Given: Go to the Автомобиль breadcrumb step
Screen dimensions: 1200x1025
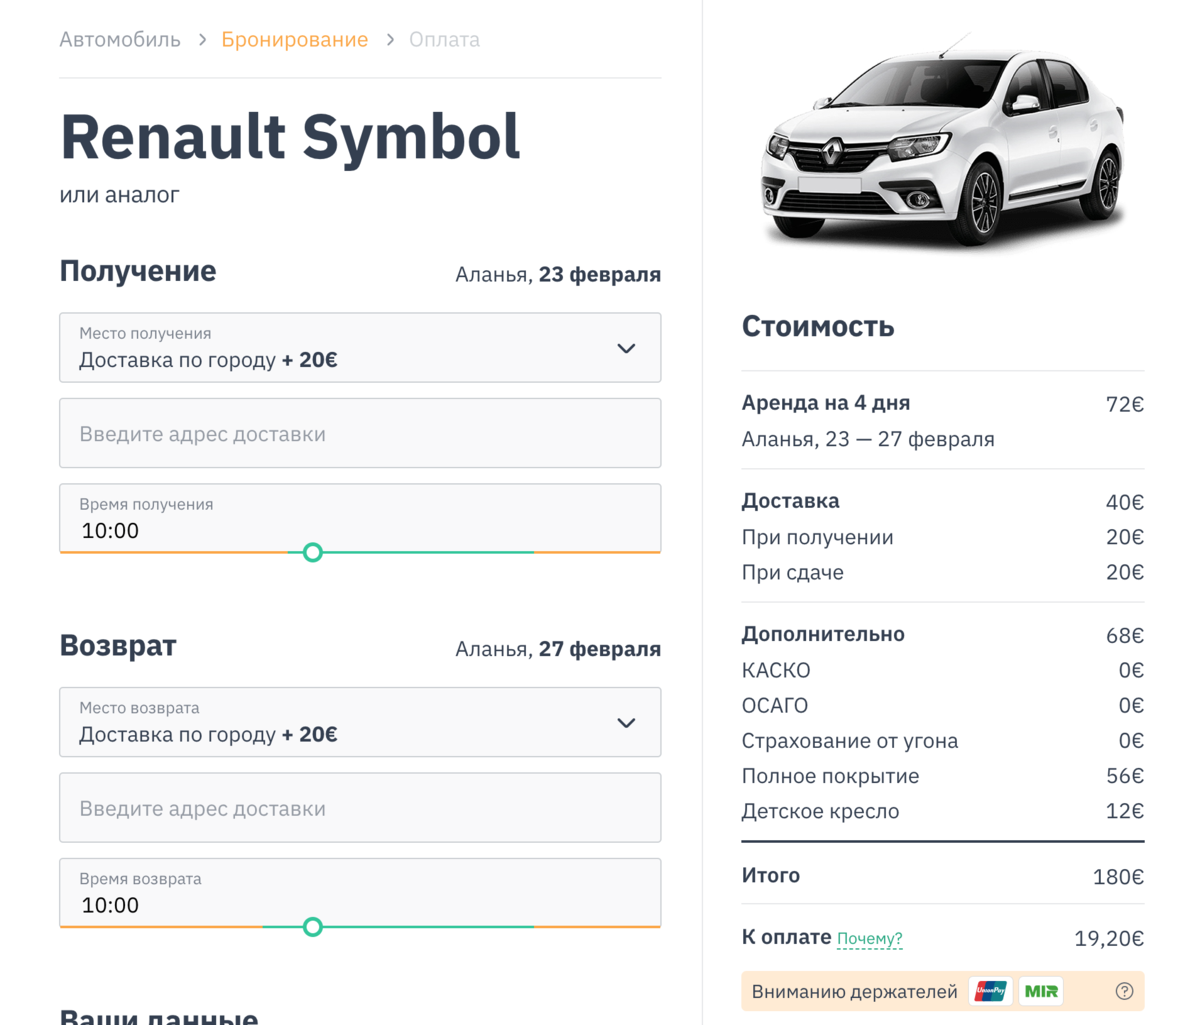Looking at the screenshot, I should pyautogui.click(x=120, y=40).
